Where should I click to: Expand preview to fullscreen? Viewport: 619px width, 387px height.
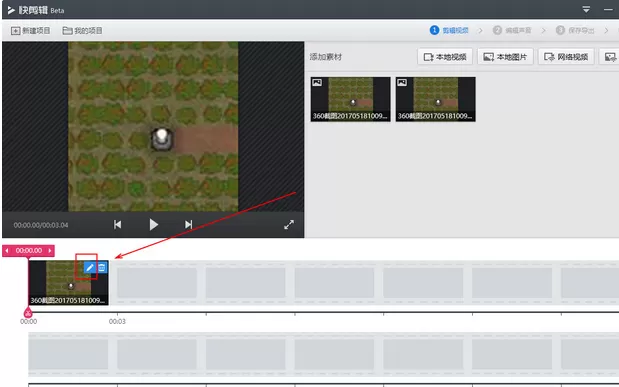(x=289, y=225)
